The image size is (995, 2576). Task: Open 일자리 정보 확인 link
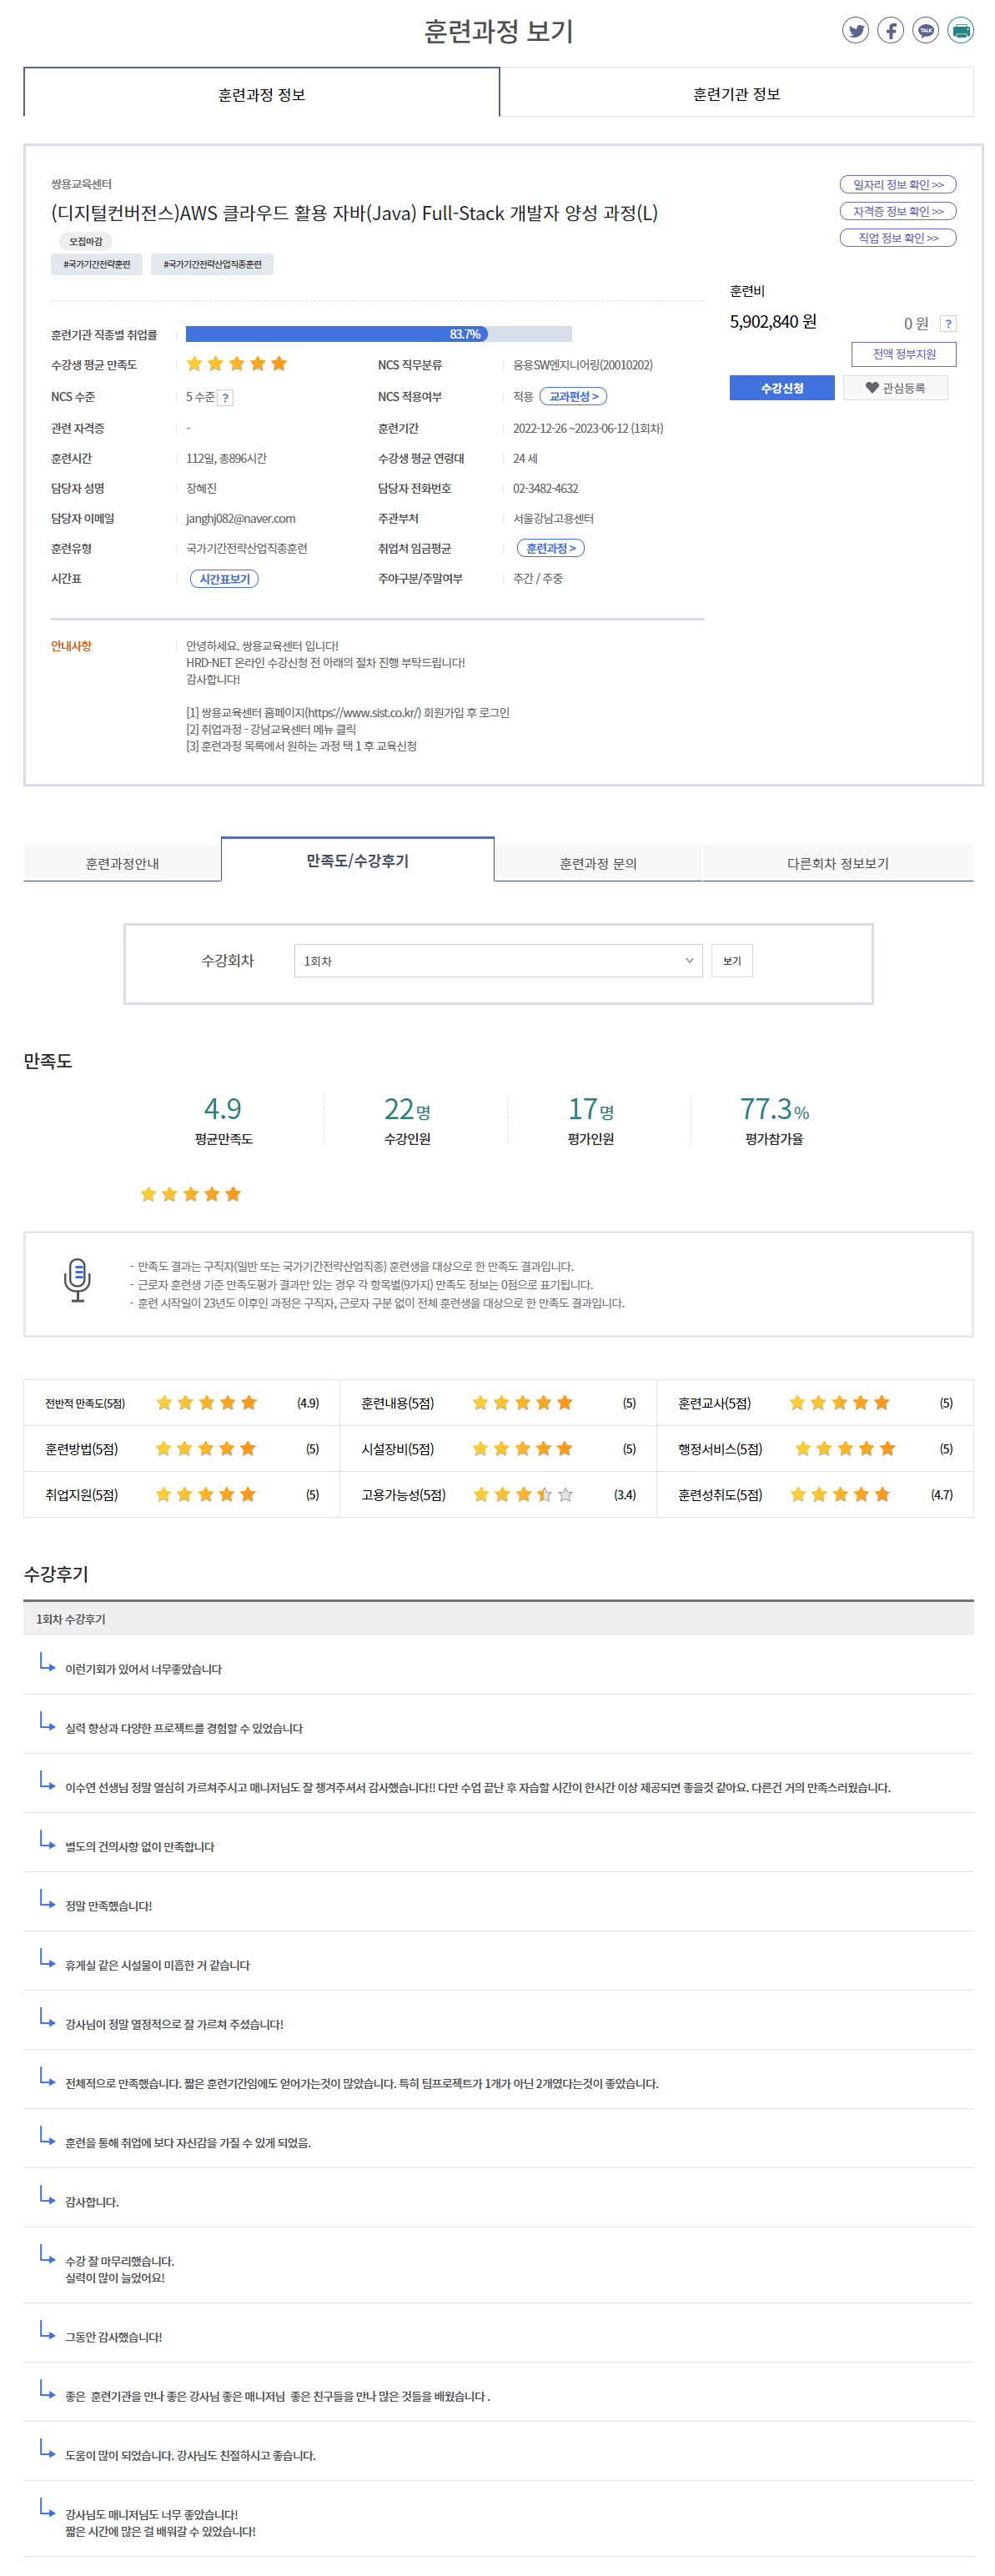coord(897,185)
